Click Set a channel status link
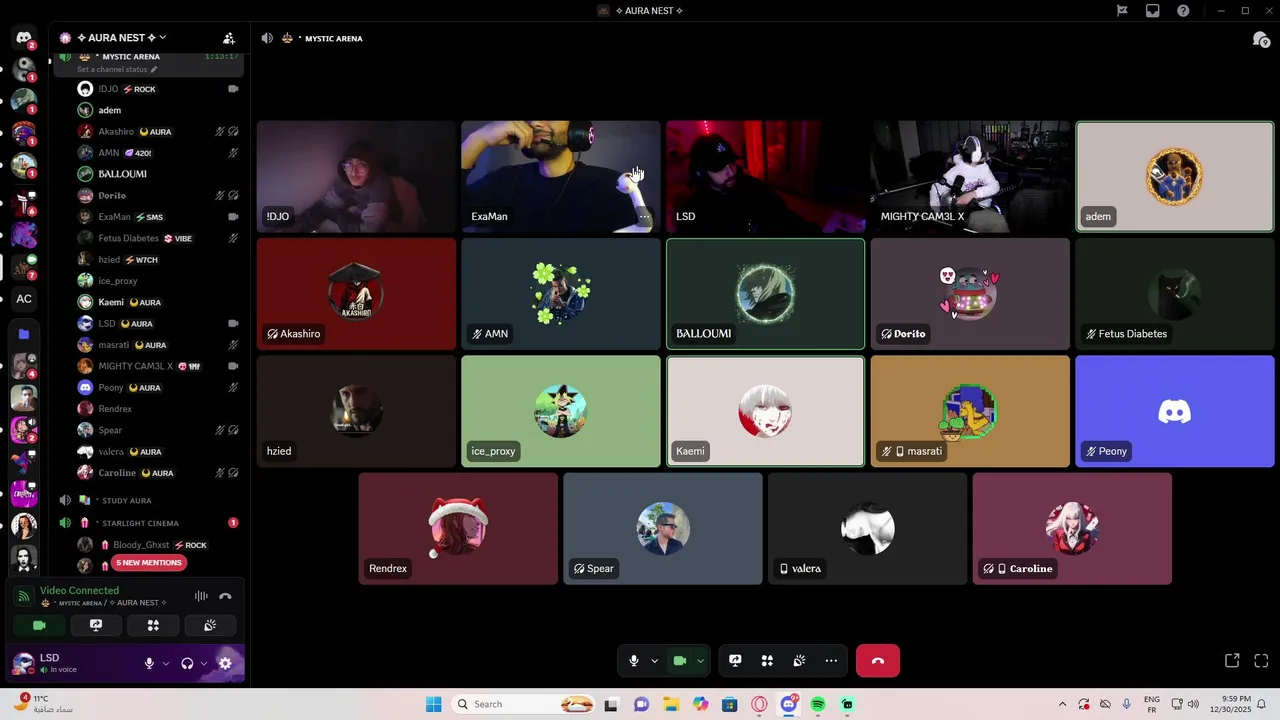1280x720 pixels. pos(117,70)
